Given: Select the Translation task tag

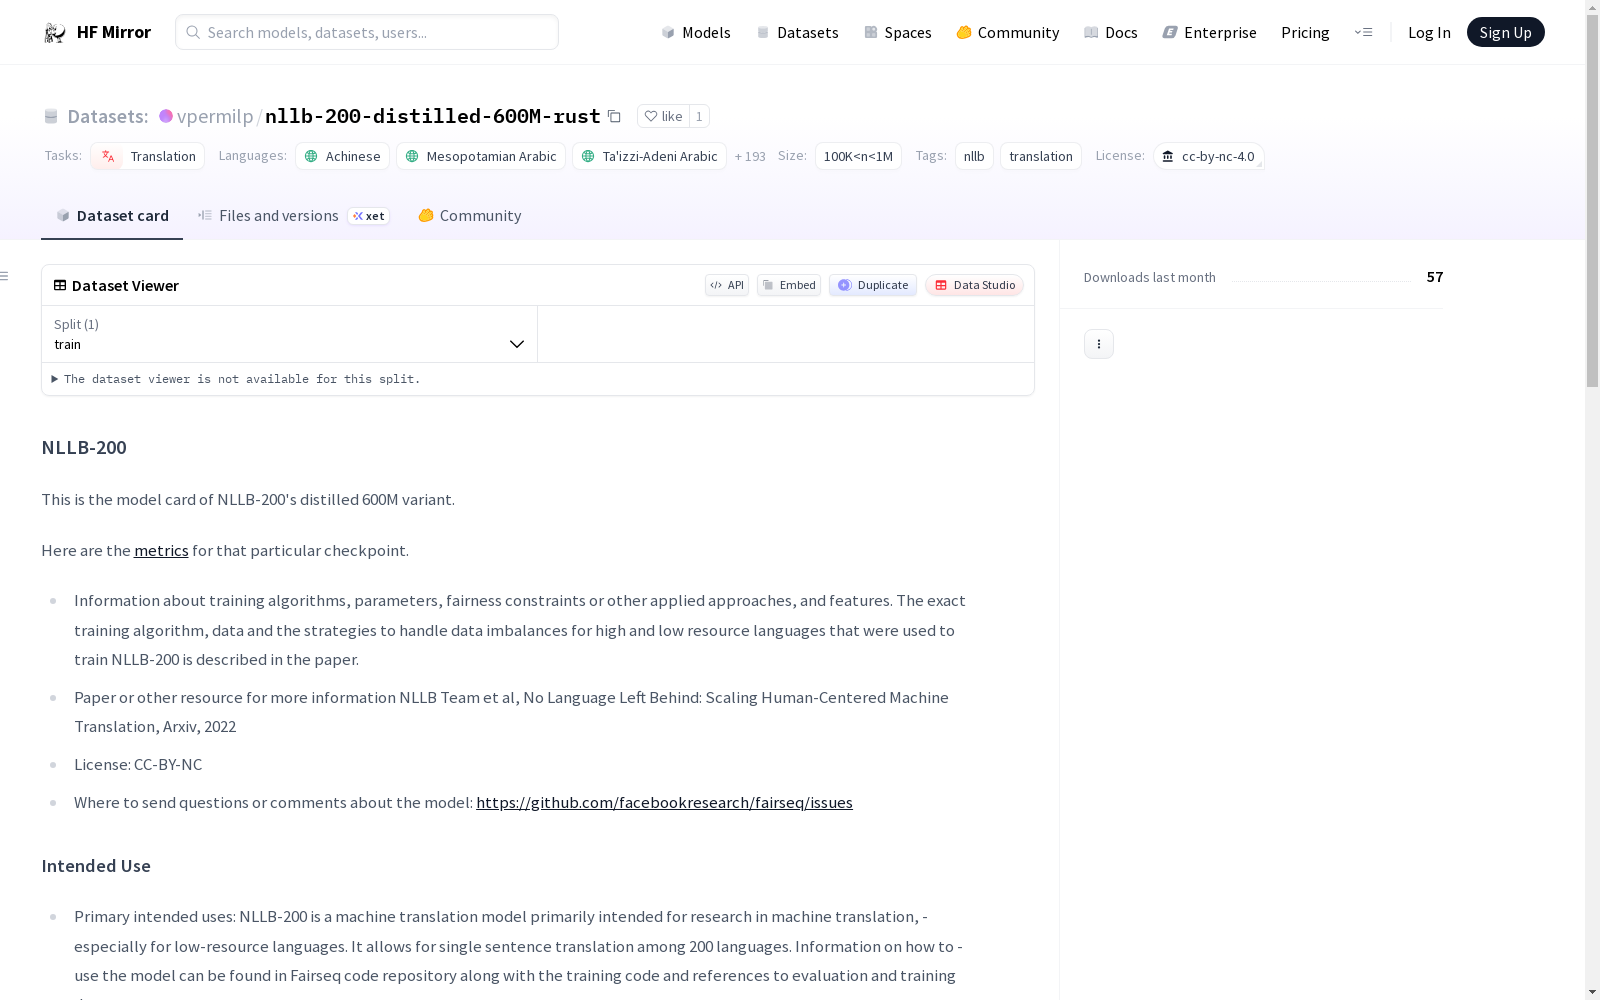Looking at the screenshot, I should click(148, 156).
